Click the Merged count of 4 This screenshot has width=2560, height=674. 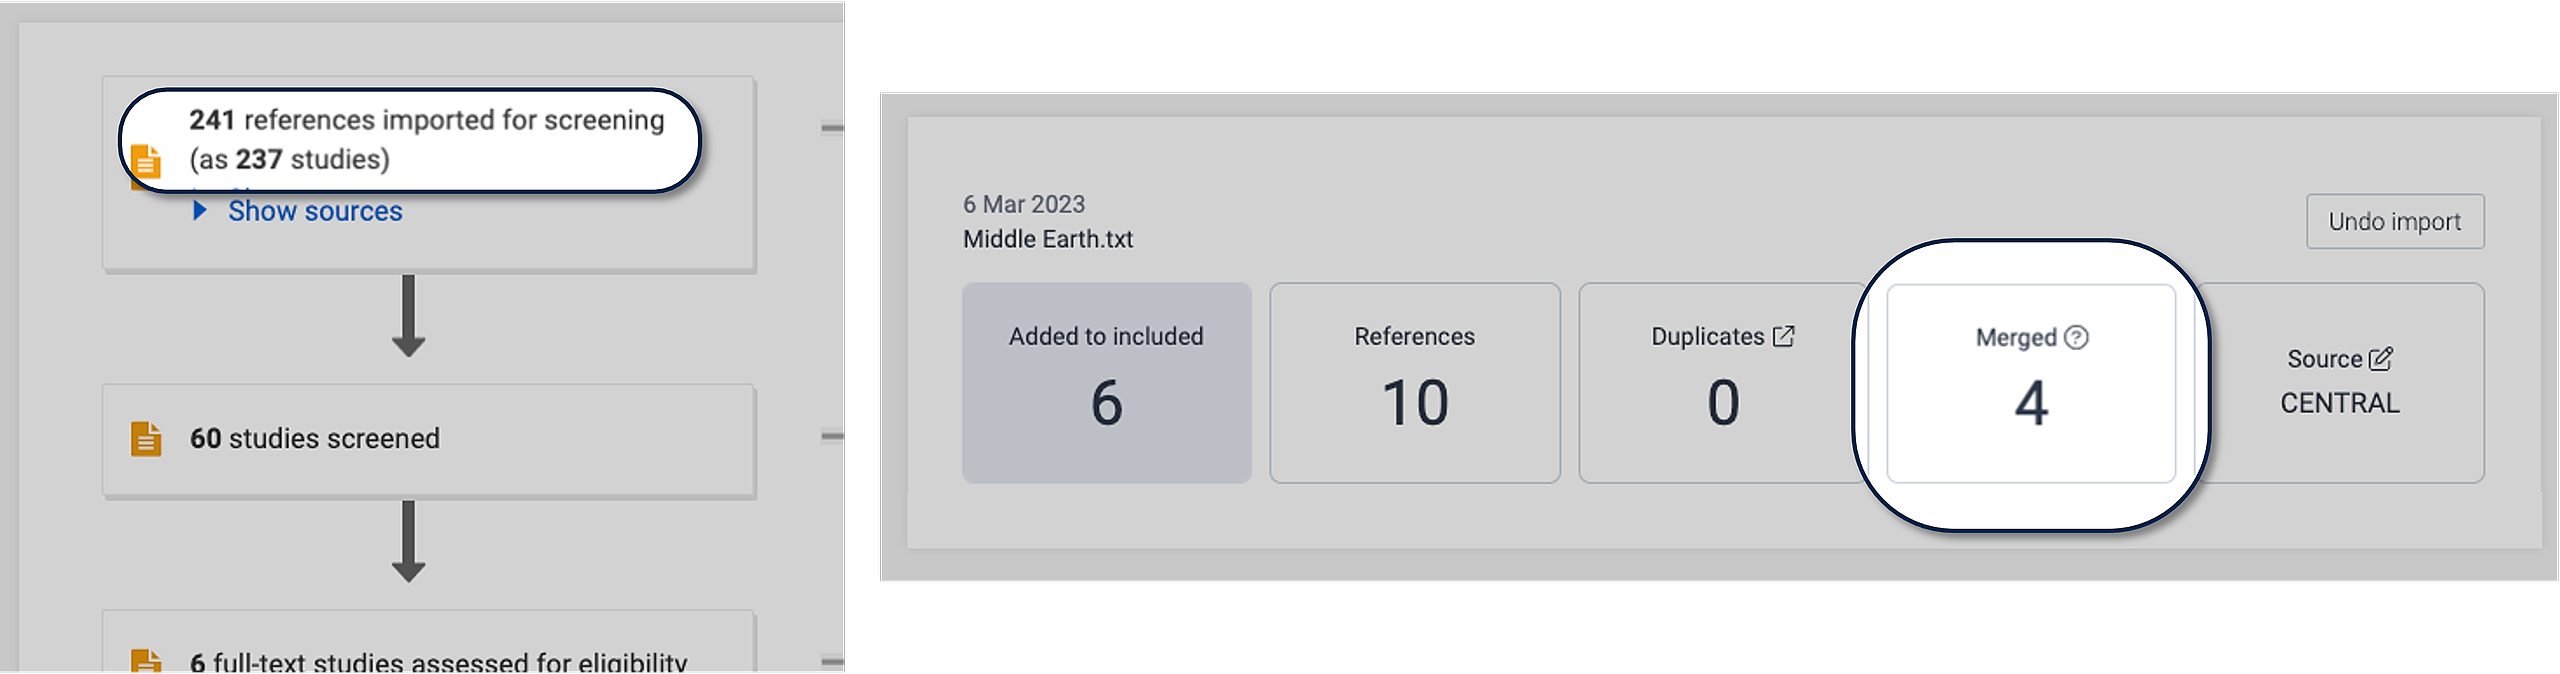[x=2030, y=404]
